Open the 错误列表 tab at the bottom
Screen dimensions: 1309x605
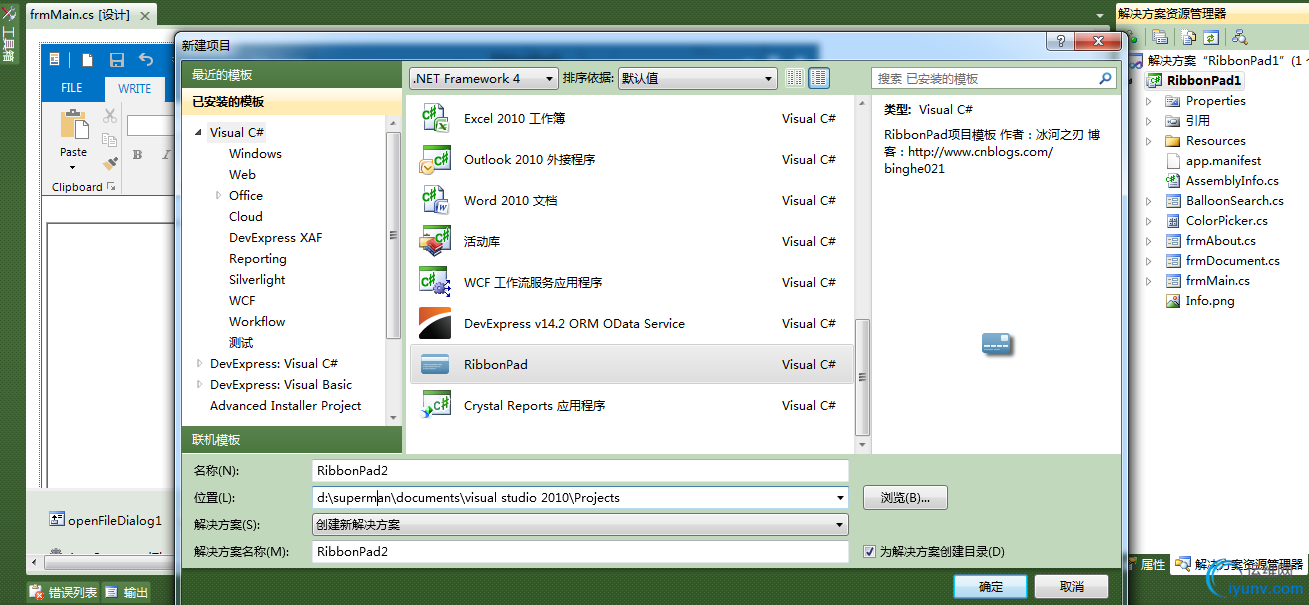(x=63, y=592)
